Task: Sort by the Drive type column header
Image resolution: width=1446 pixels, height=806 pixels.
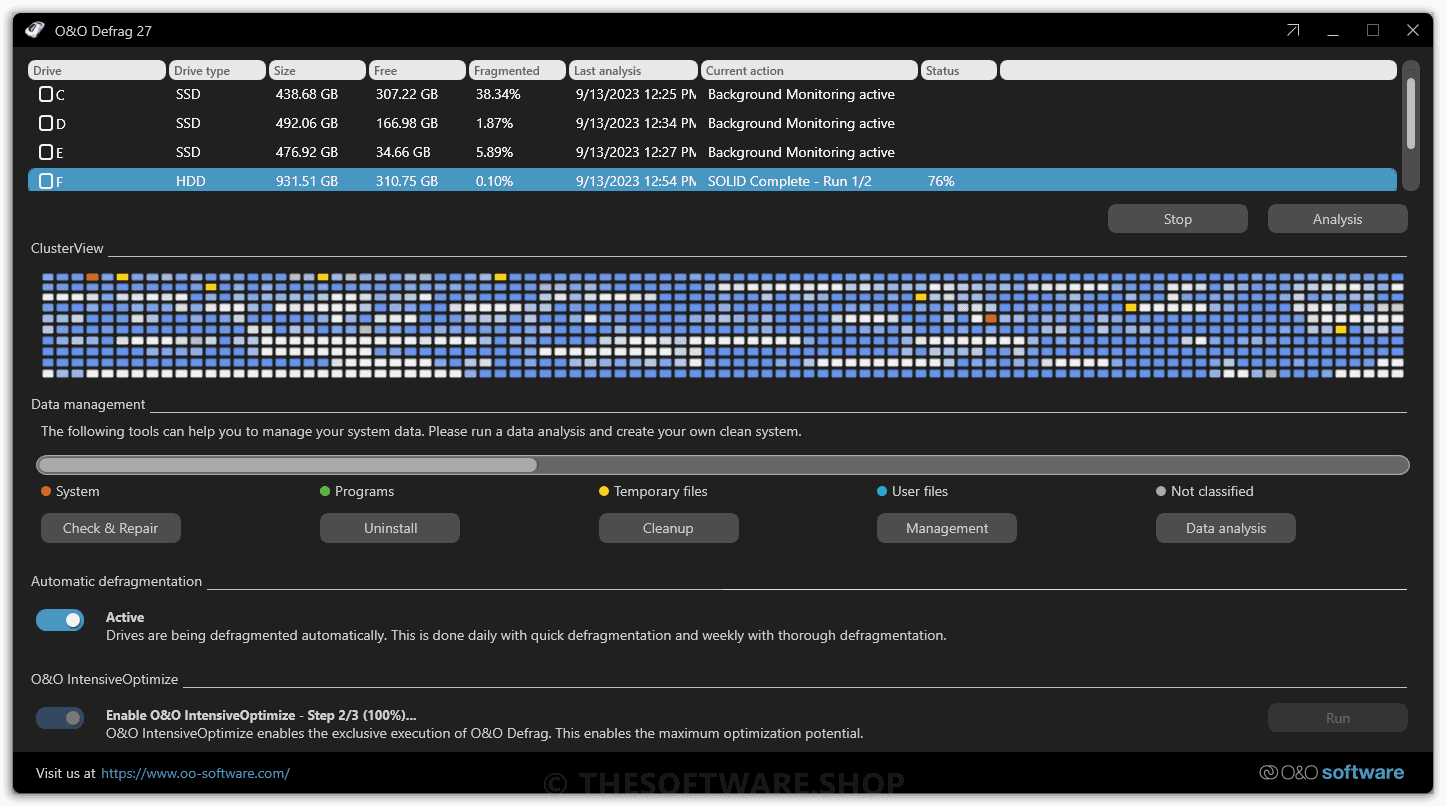Action: 217,70
